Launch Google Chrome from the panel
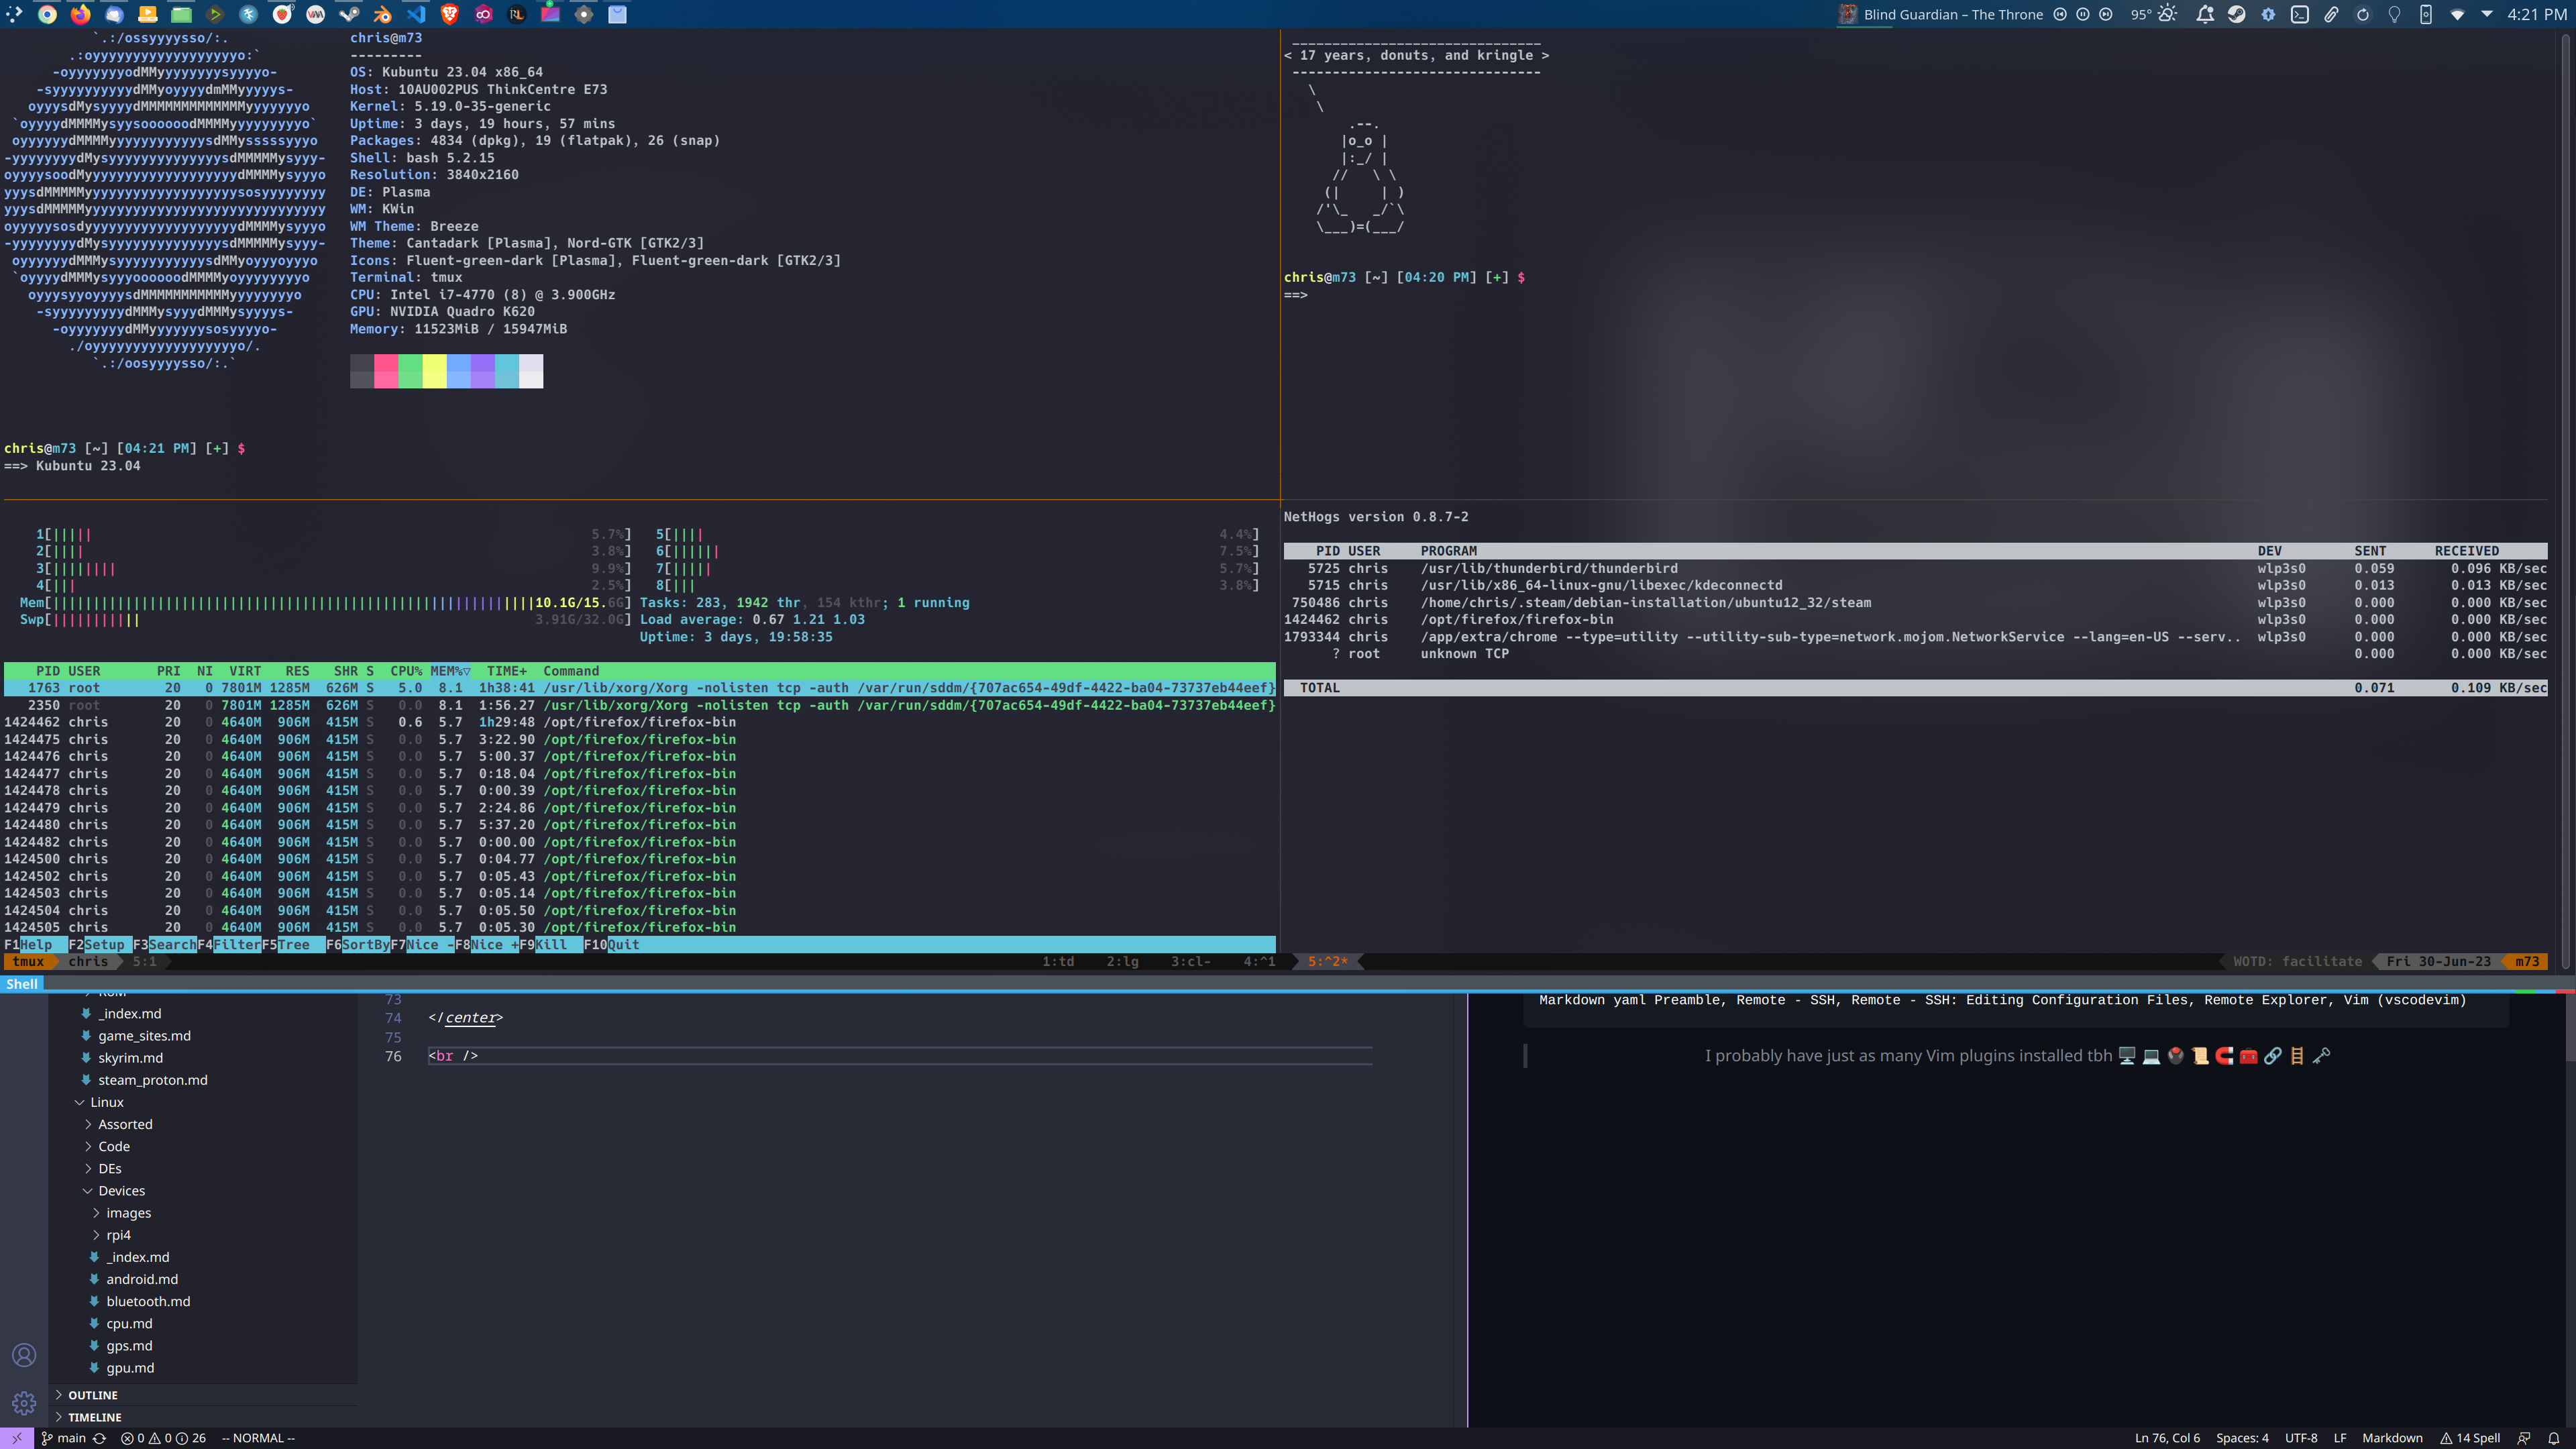The width and height of the screenshot is (2576, 1449). pyautogui.click(x=47, y=14)
